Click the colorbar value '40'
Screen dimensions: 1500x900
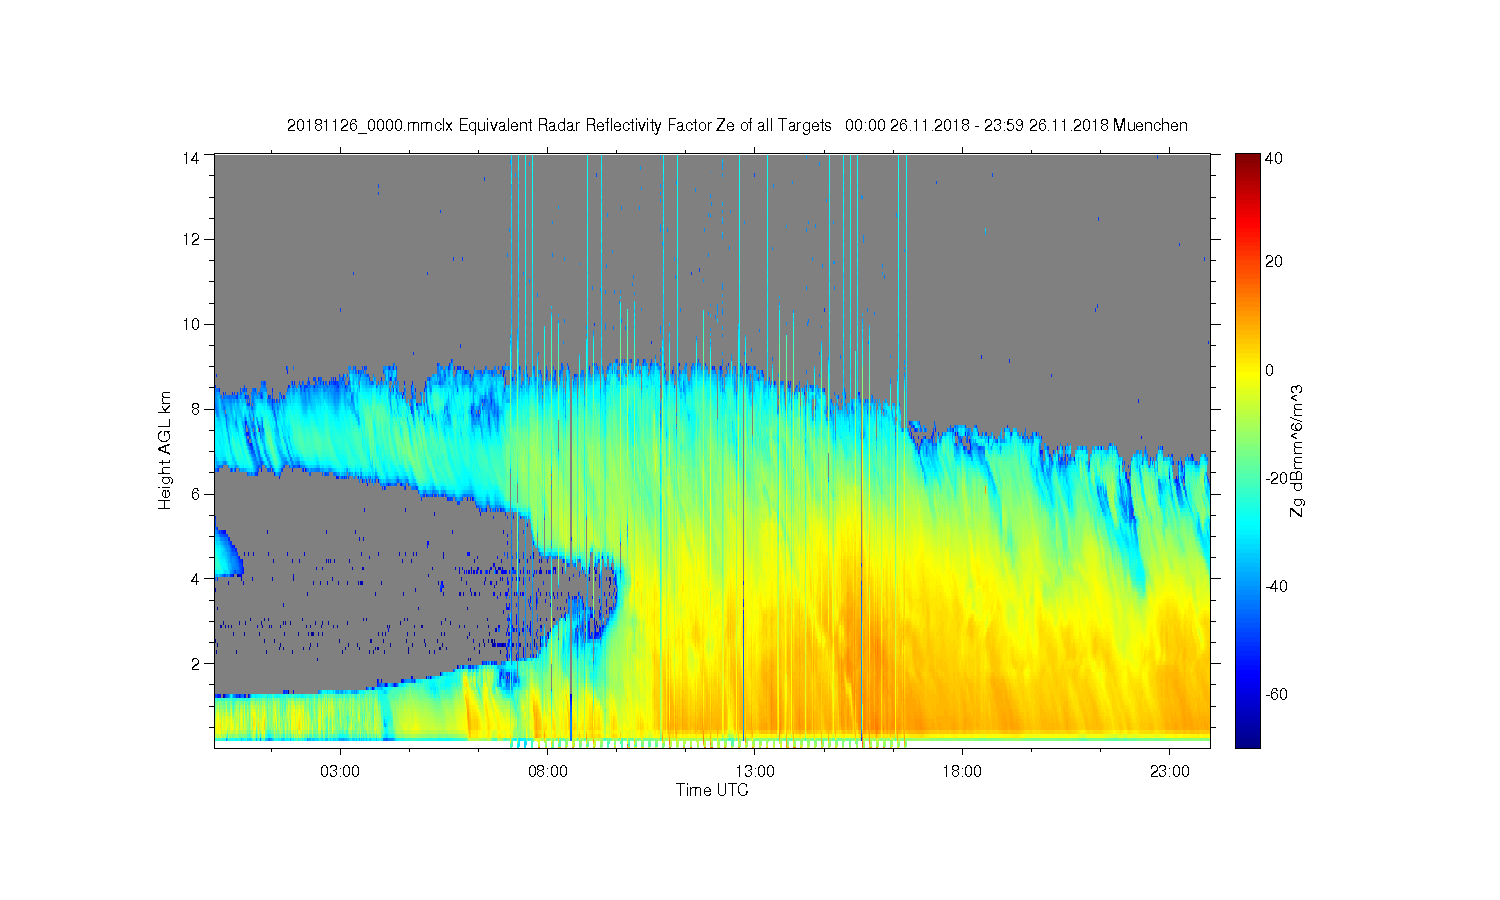tap(1273, 158)
